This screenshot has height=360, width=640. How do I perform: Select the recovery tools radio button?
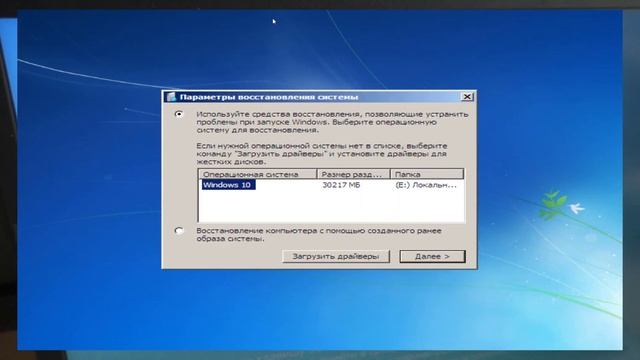pos(179,114)
